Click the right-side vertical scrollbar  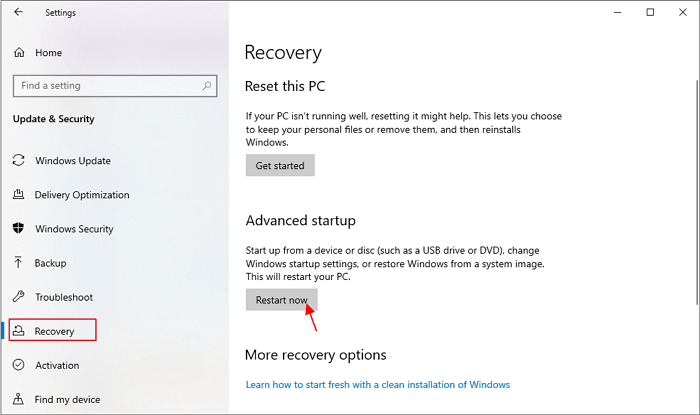pyautogui.click(x=694, y=200)
